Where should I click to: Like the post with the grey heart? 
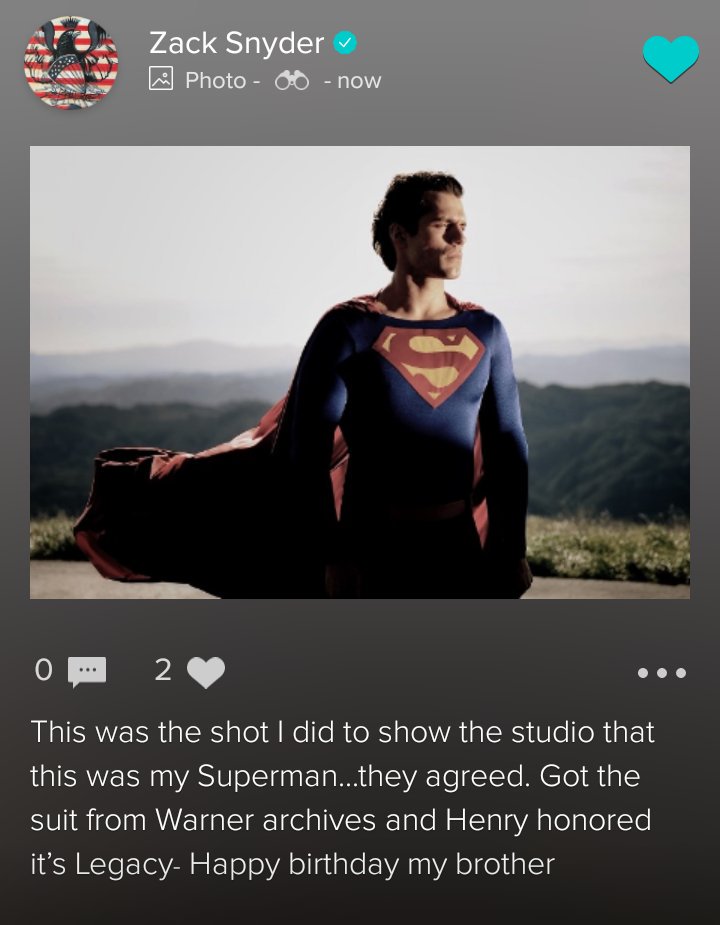206,672
